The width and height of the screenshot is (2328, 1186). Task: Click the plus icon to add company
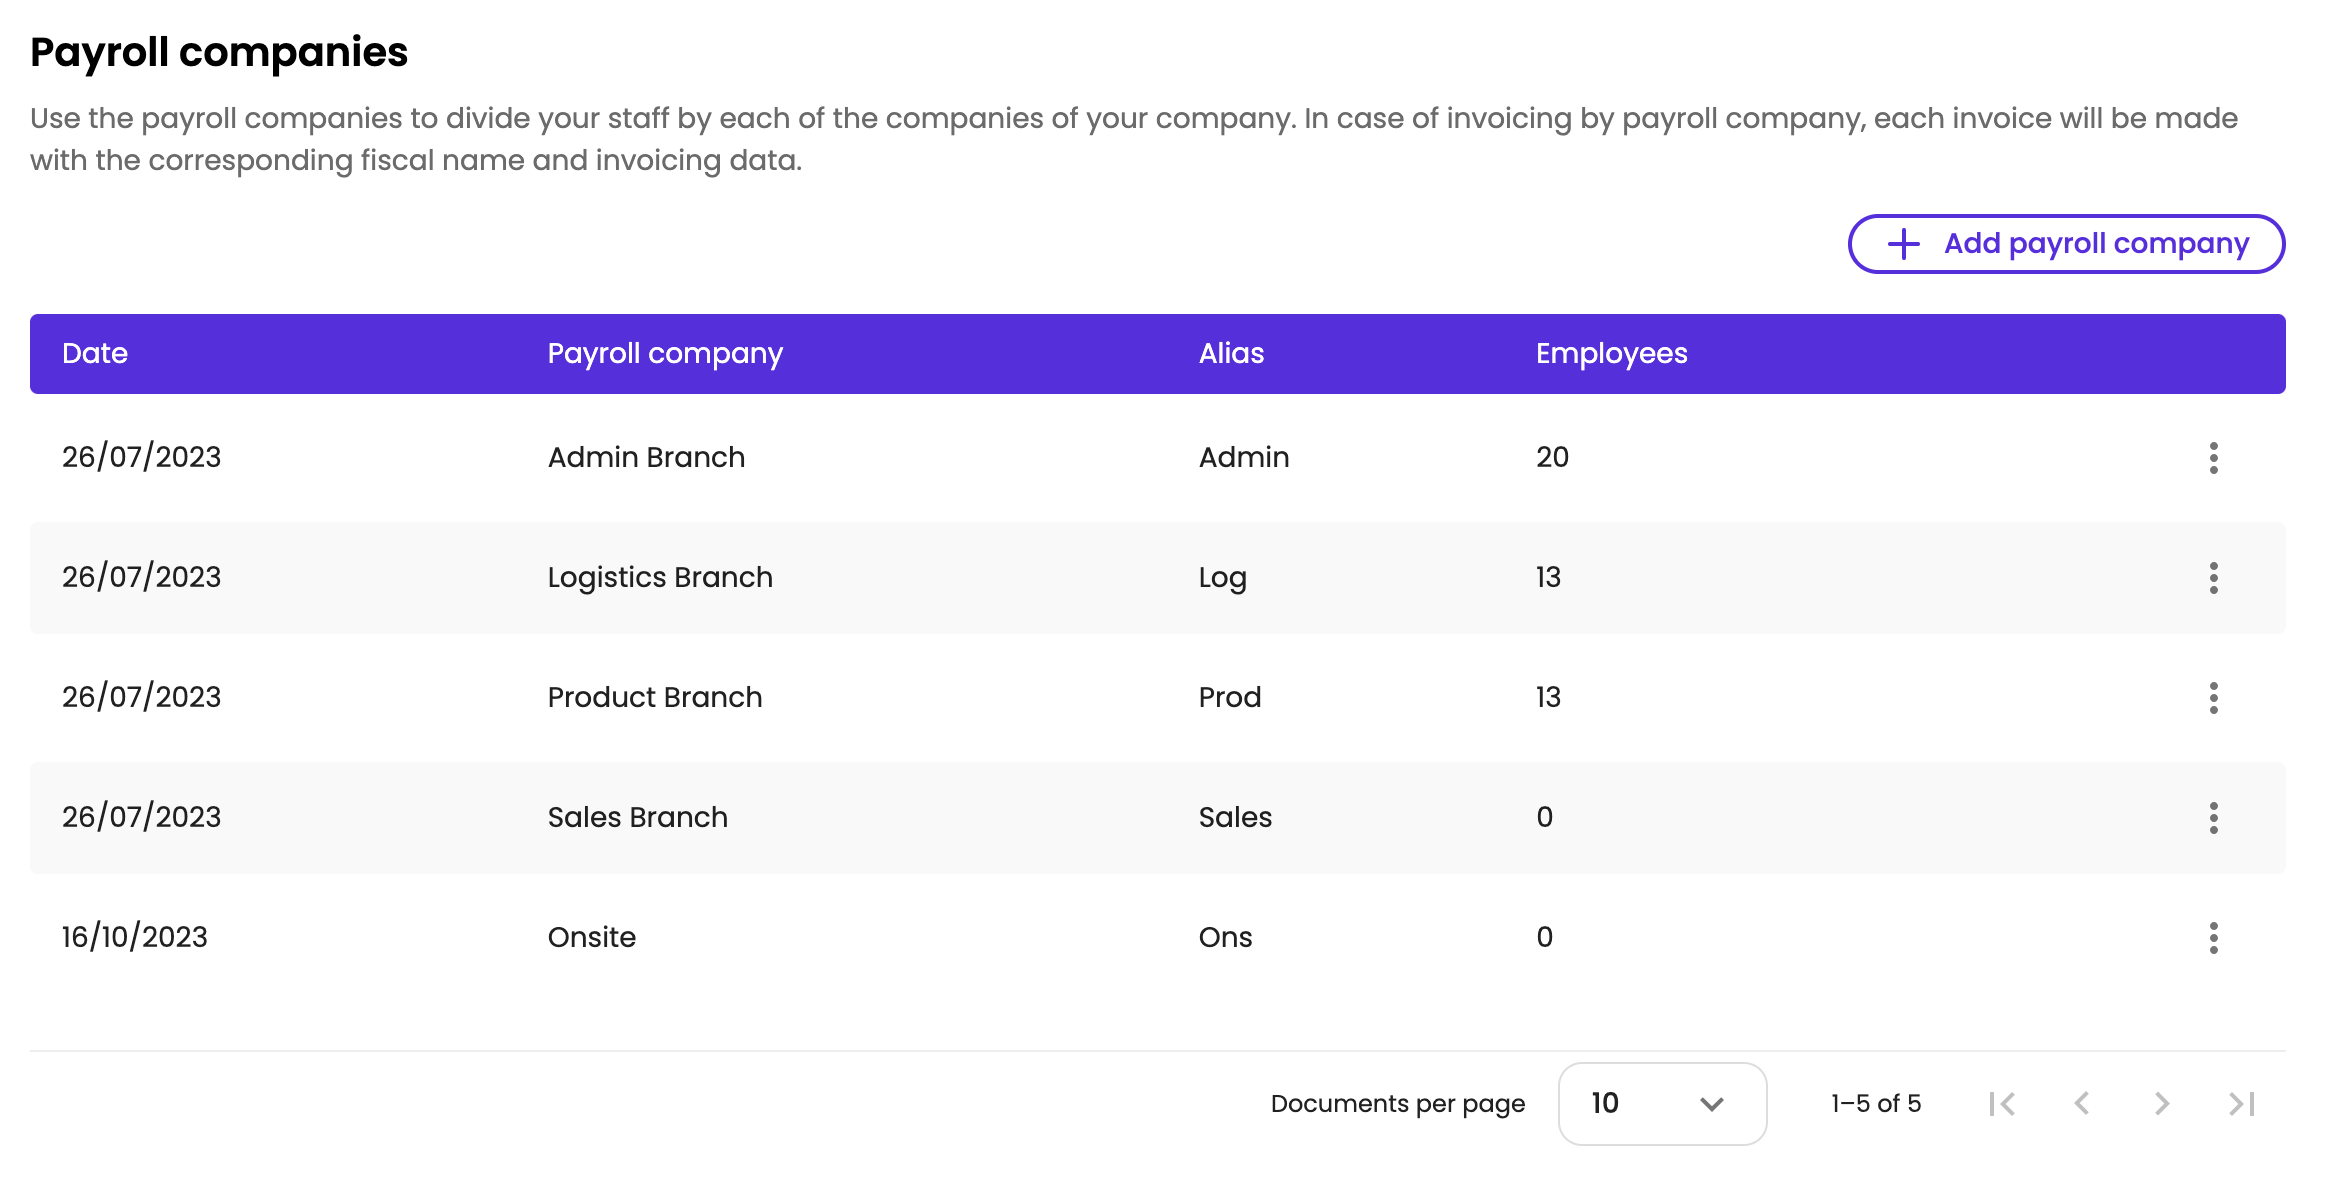(x=1903, y=244)
